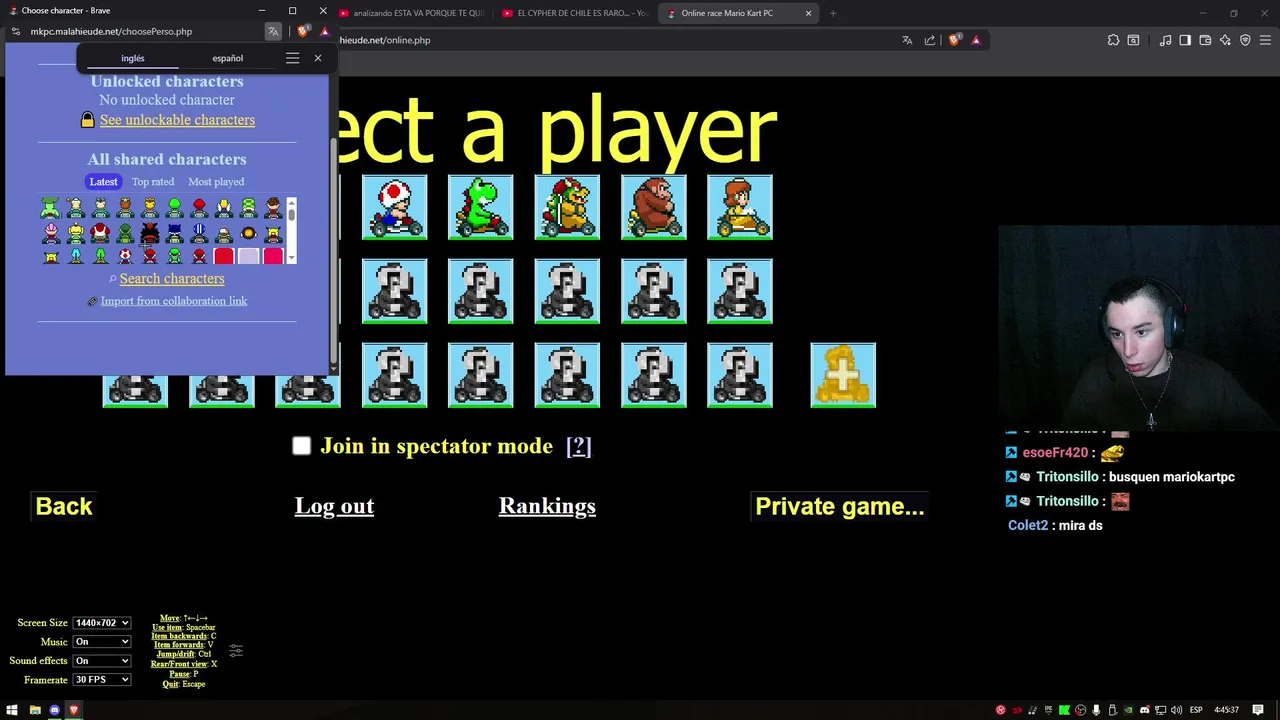Open Search characters link

coord(172,279)
